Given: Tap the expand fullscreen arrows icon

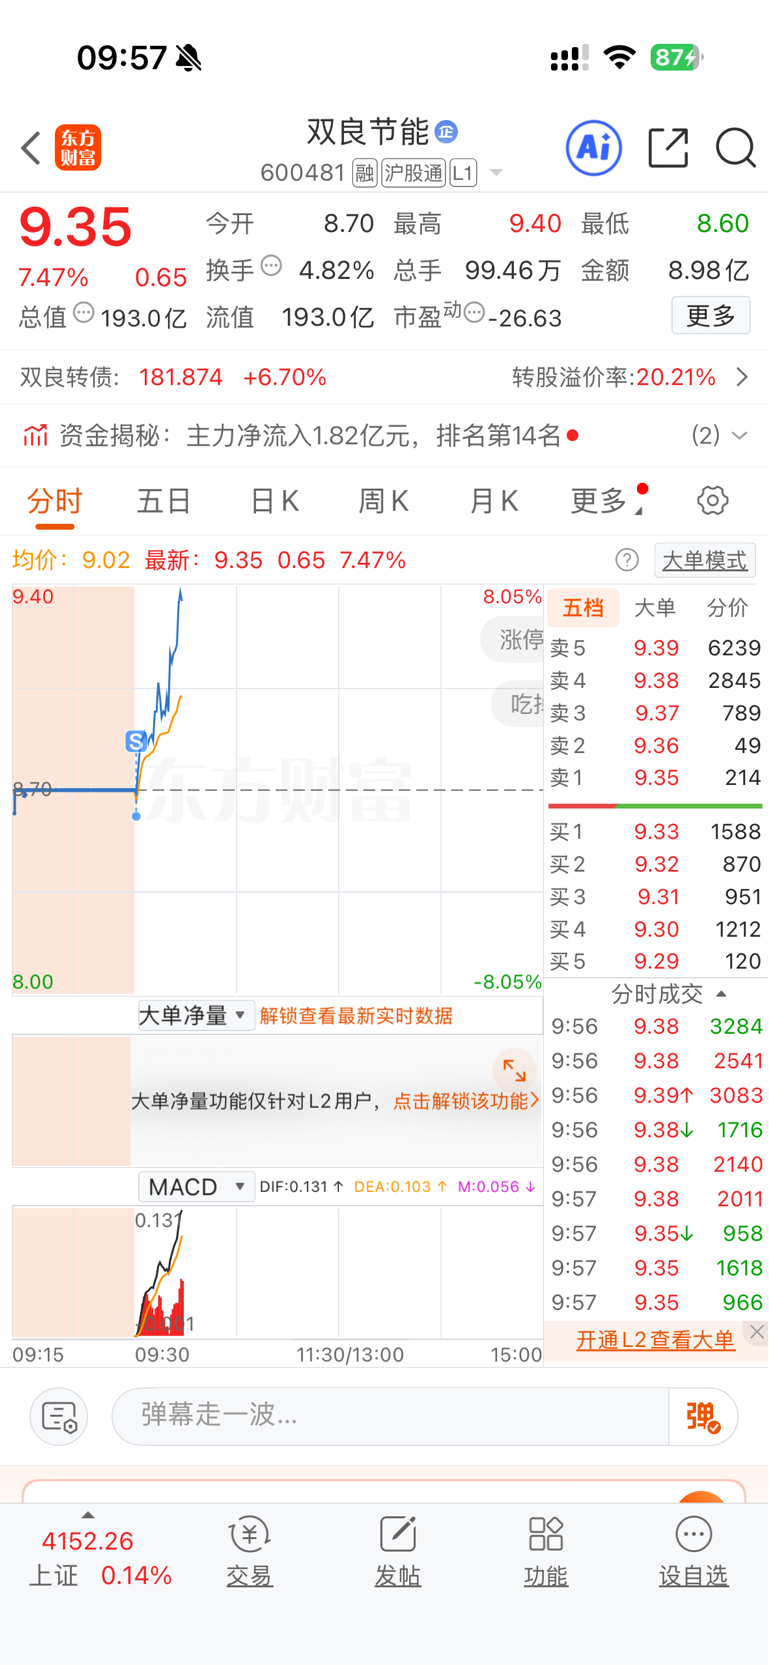Looking at the screenshot, I should (x=515, y=1070).
